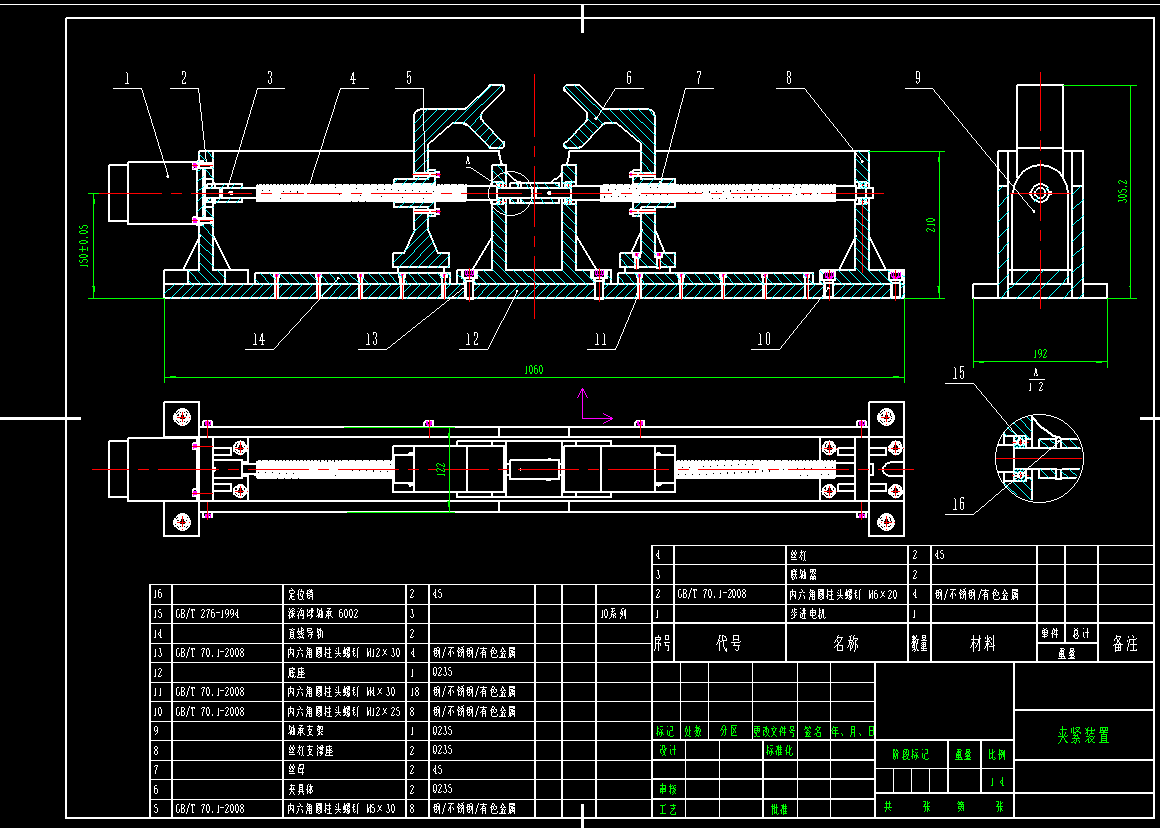This screenshot has height=828, width=1160.
Task: Select the 10系列 remark cell
Action: [x=624, y=613]
